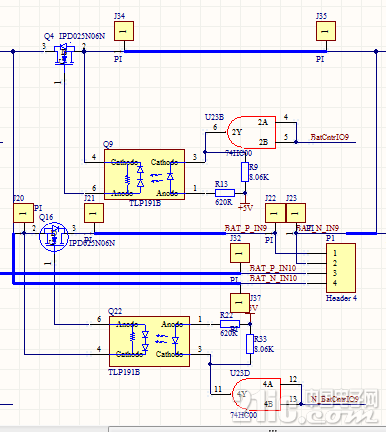
Task: Click the BatCntrIO9 net label
Action: (330, 137)
